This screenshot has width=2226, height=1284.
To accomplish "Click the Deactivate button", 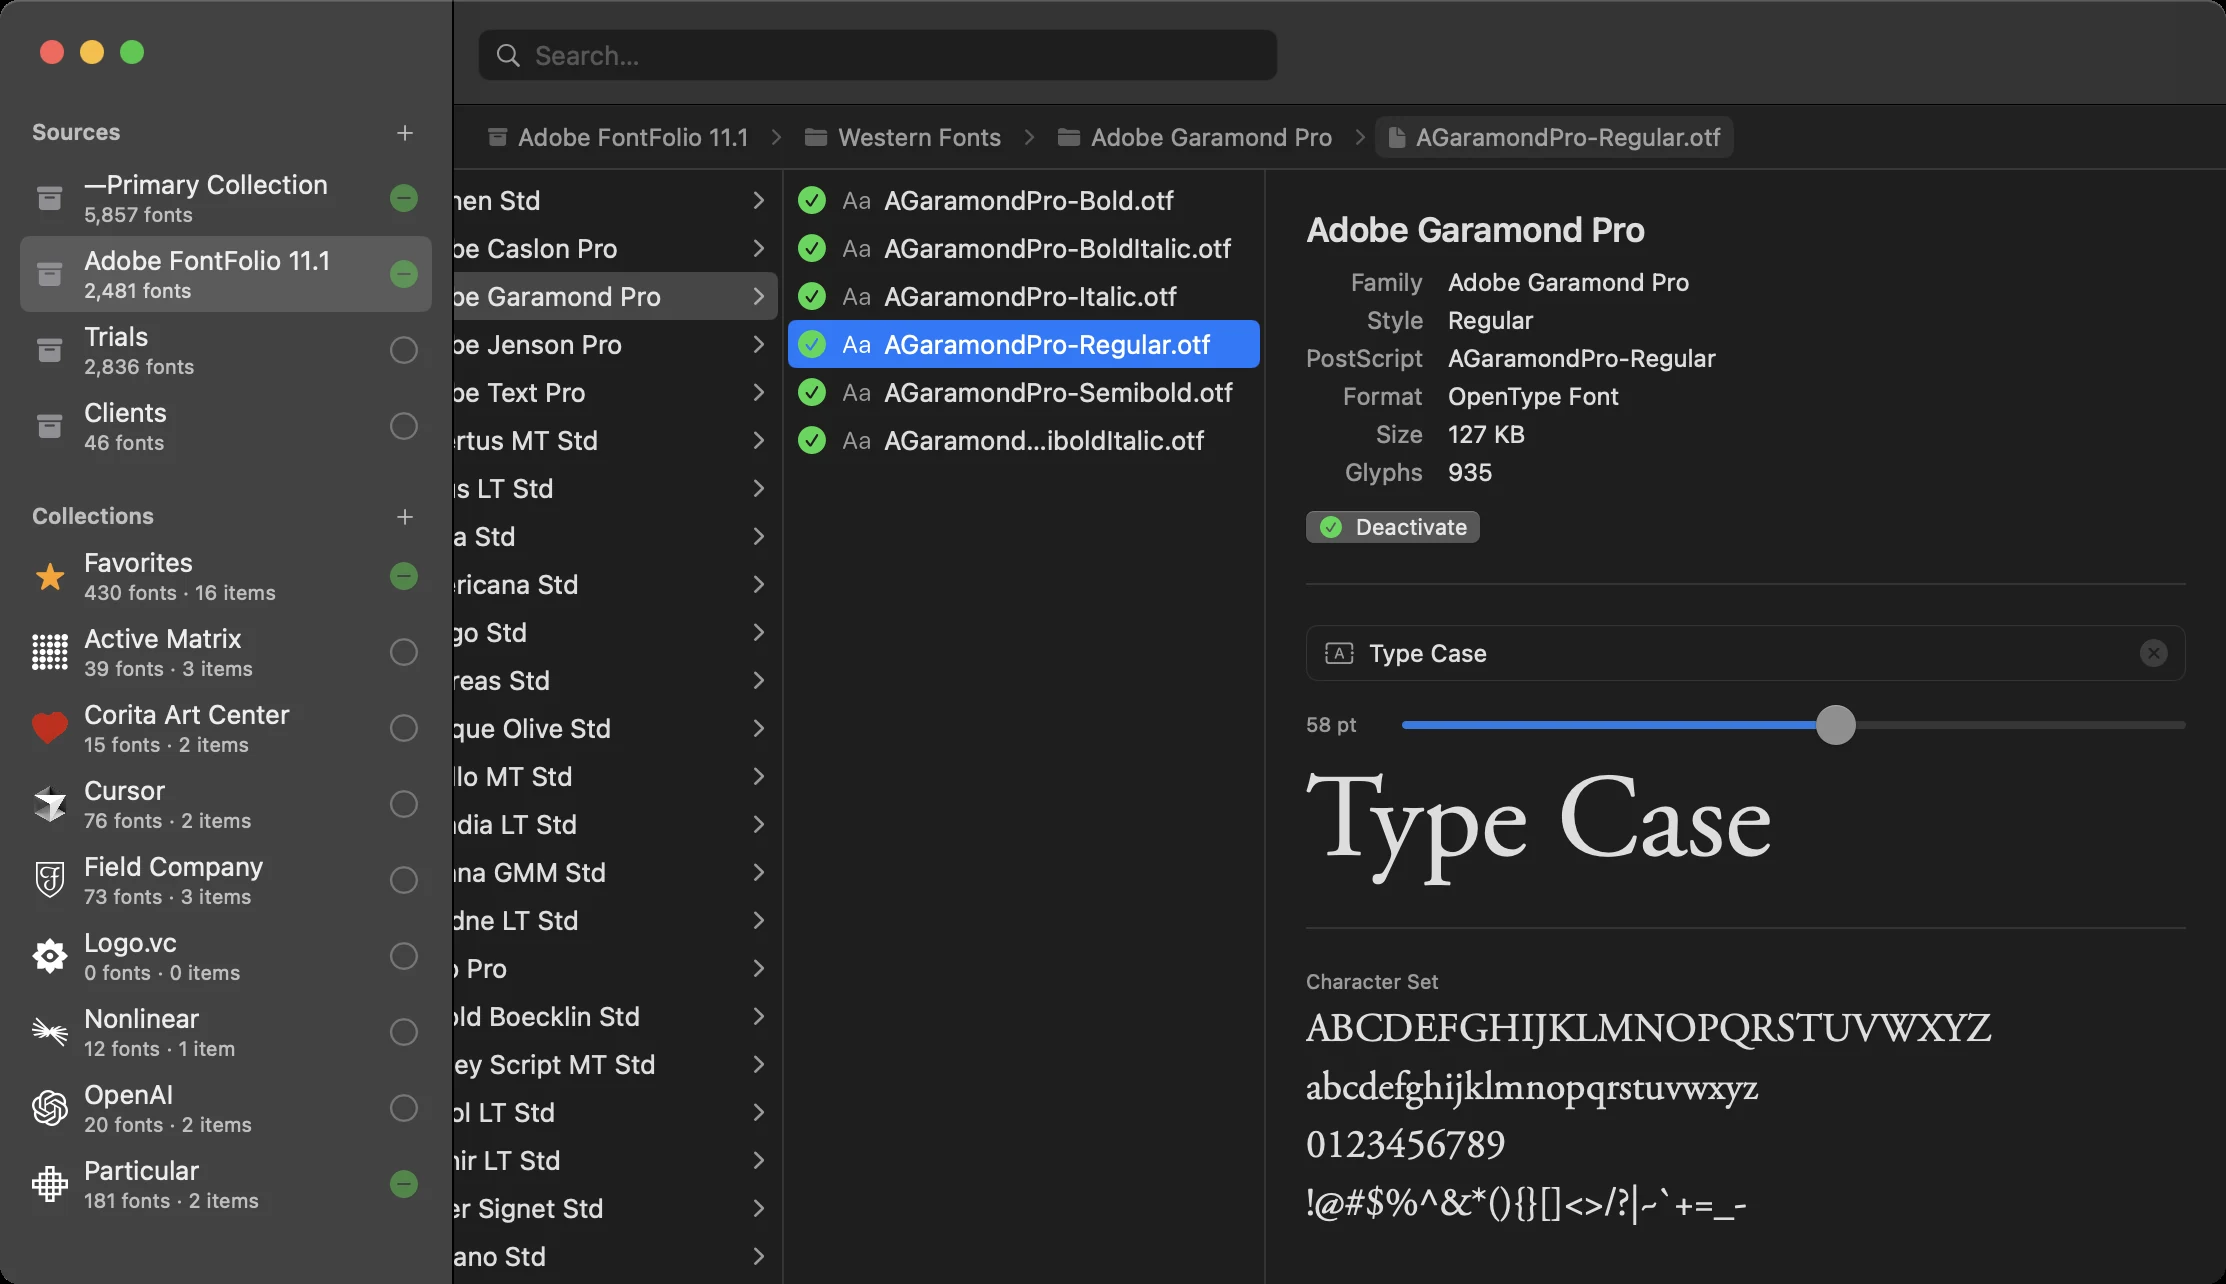I will click(x=1393, y=527).
